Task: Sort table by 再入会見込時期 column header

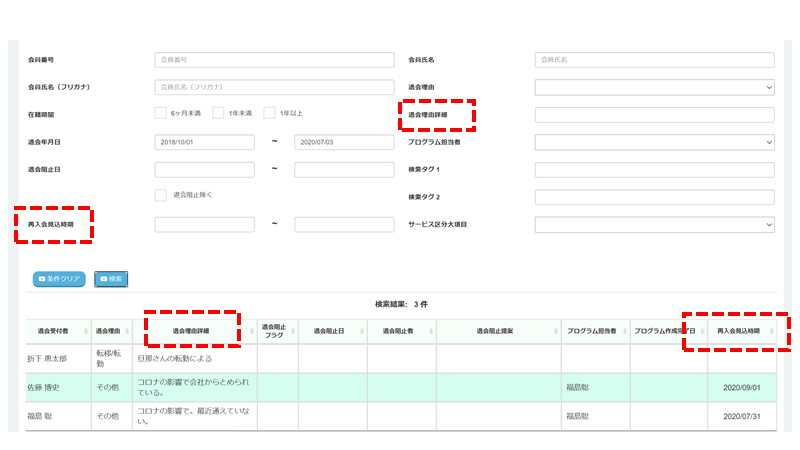Action: [739, 331]
